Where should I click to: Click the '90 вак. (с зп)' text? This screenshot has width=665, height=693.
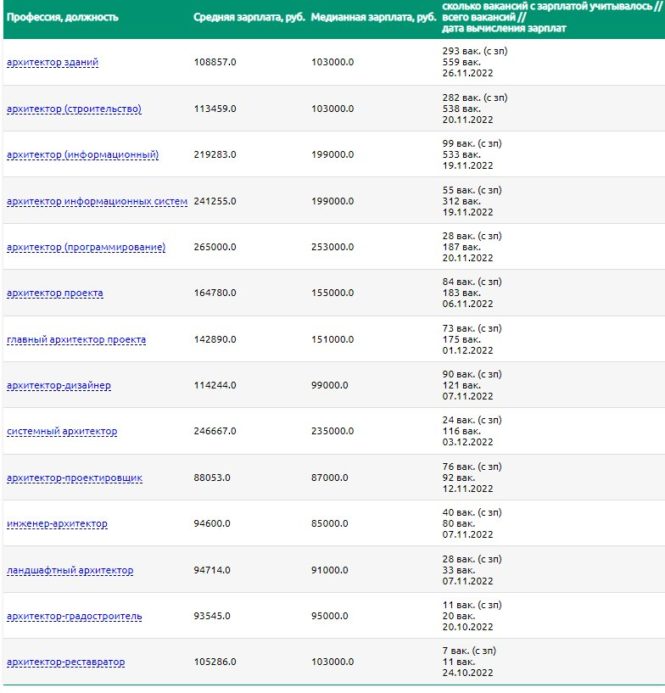pyautogui.click(x=472, y=374)
